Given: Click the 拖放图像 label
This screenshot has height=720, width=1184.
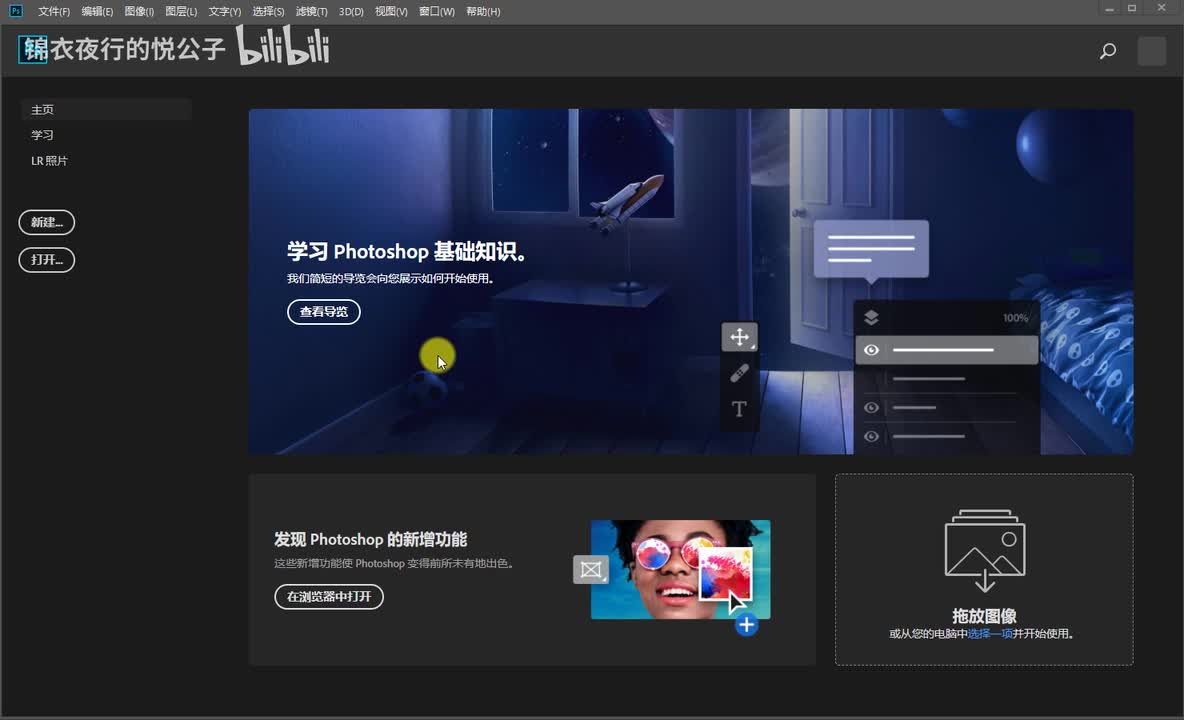Looking at the screenshot, I should [x=984, y=616].
